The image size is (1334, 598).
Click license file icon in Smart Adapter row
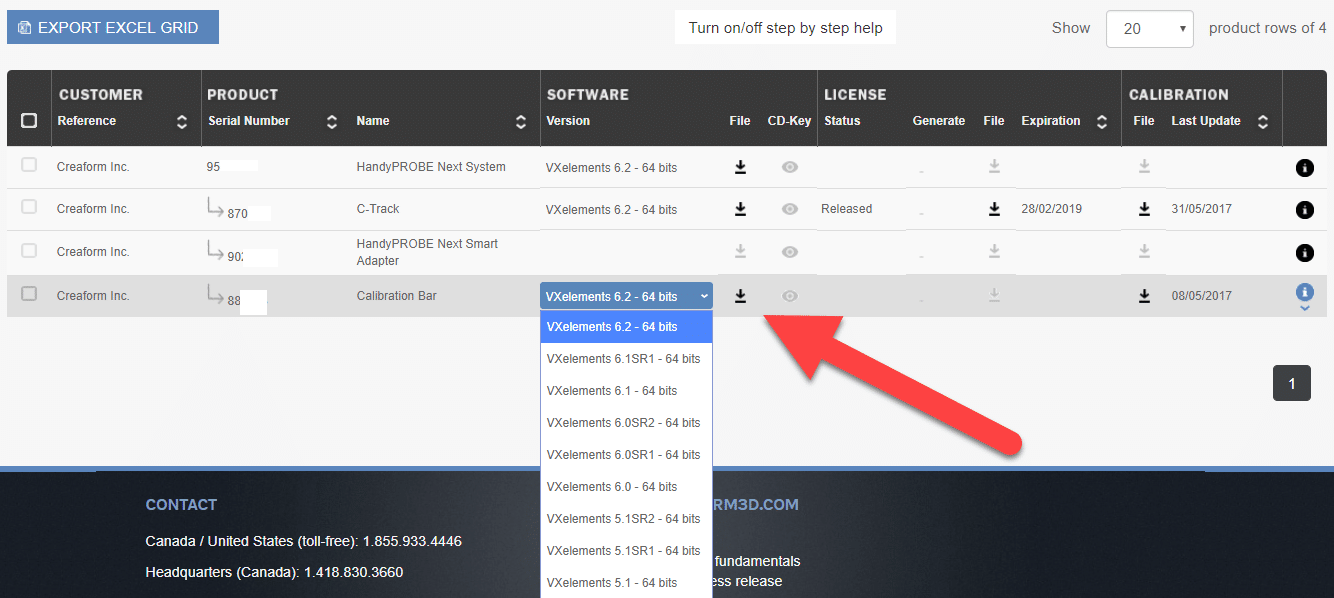pyautogui.click(x=994, y=252)
